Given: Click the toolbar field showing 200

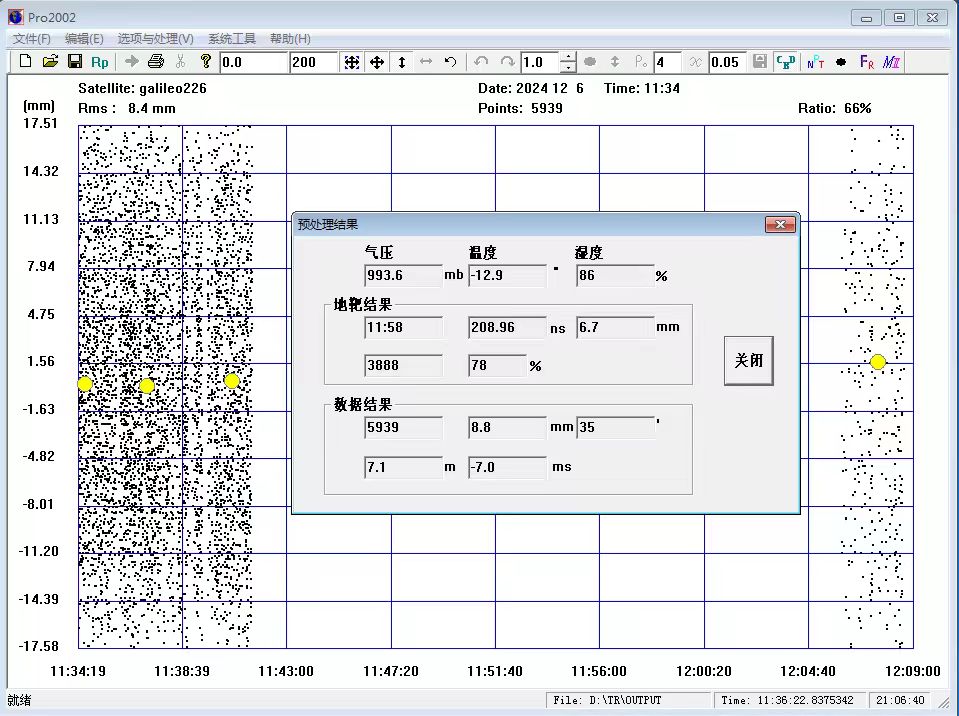Looking at the screenshot, I should (314, 62).
